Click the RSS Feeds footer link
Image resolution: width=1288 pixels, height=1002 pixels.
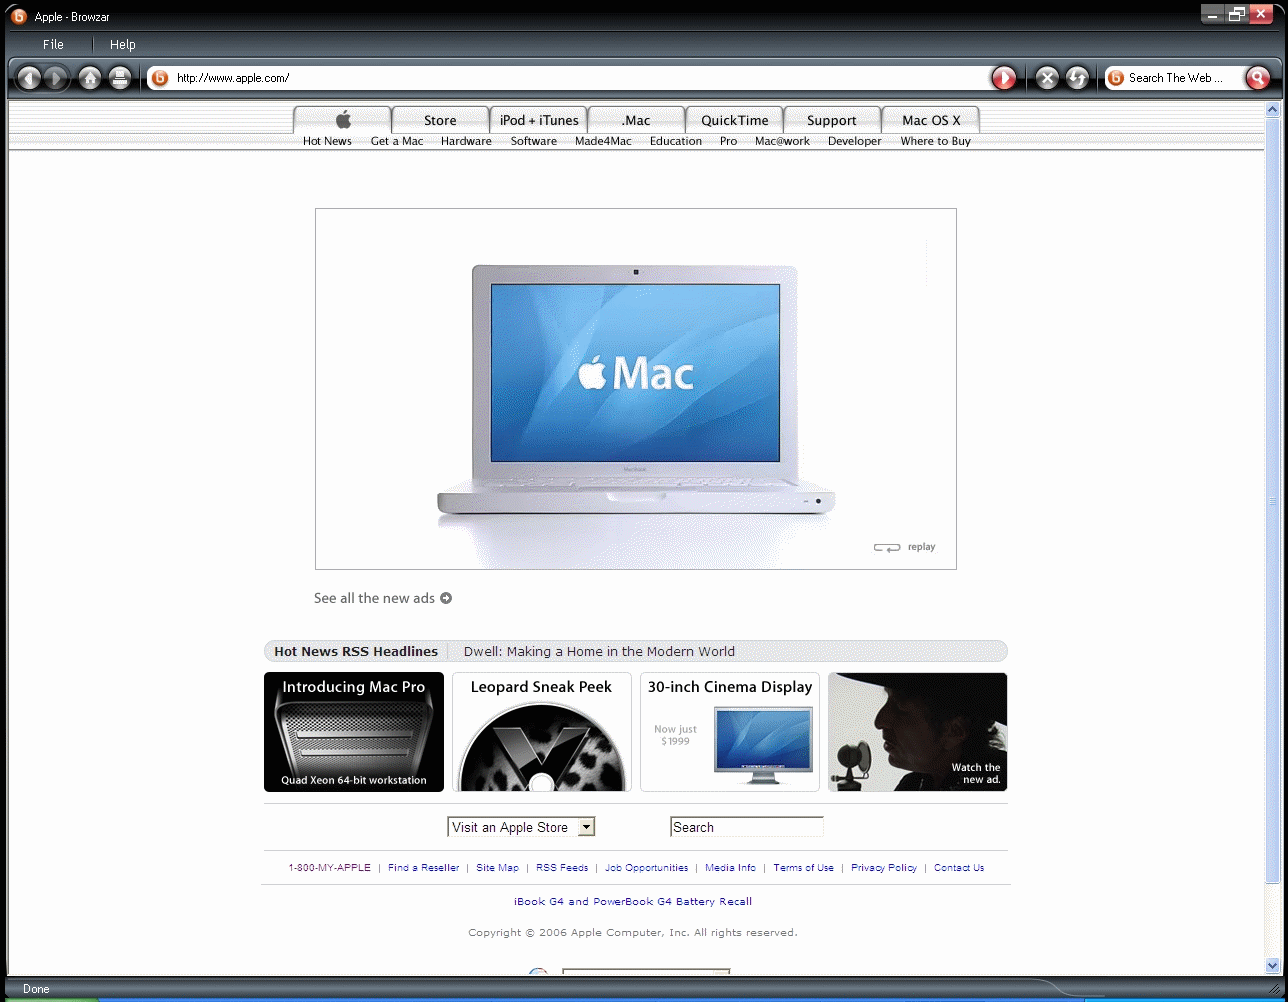click(562, 868)
